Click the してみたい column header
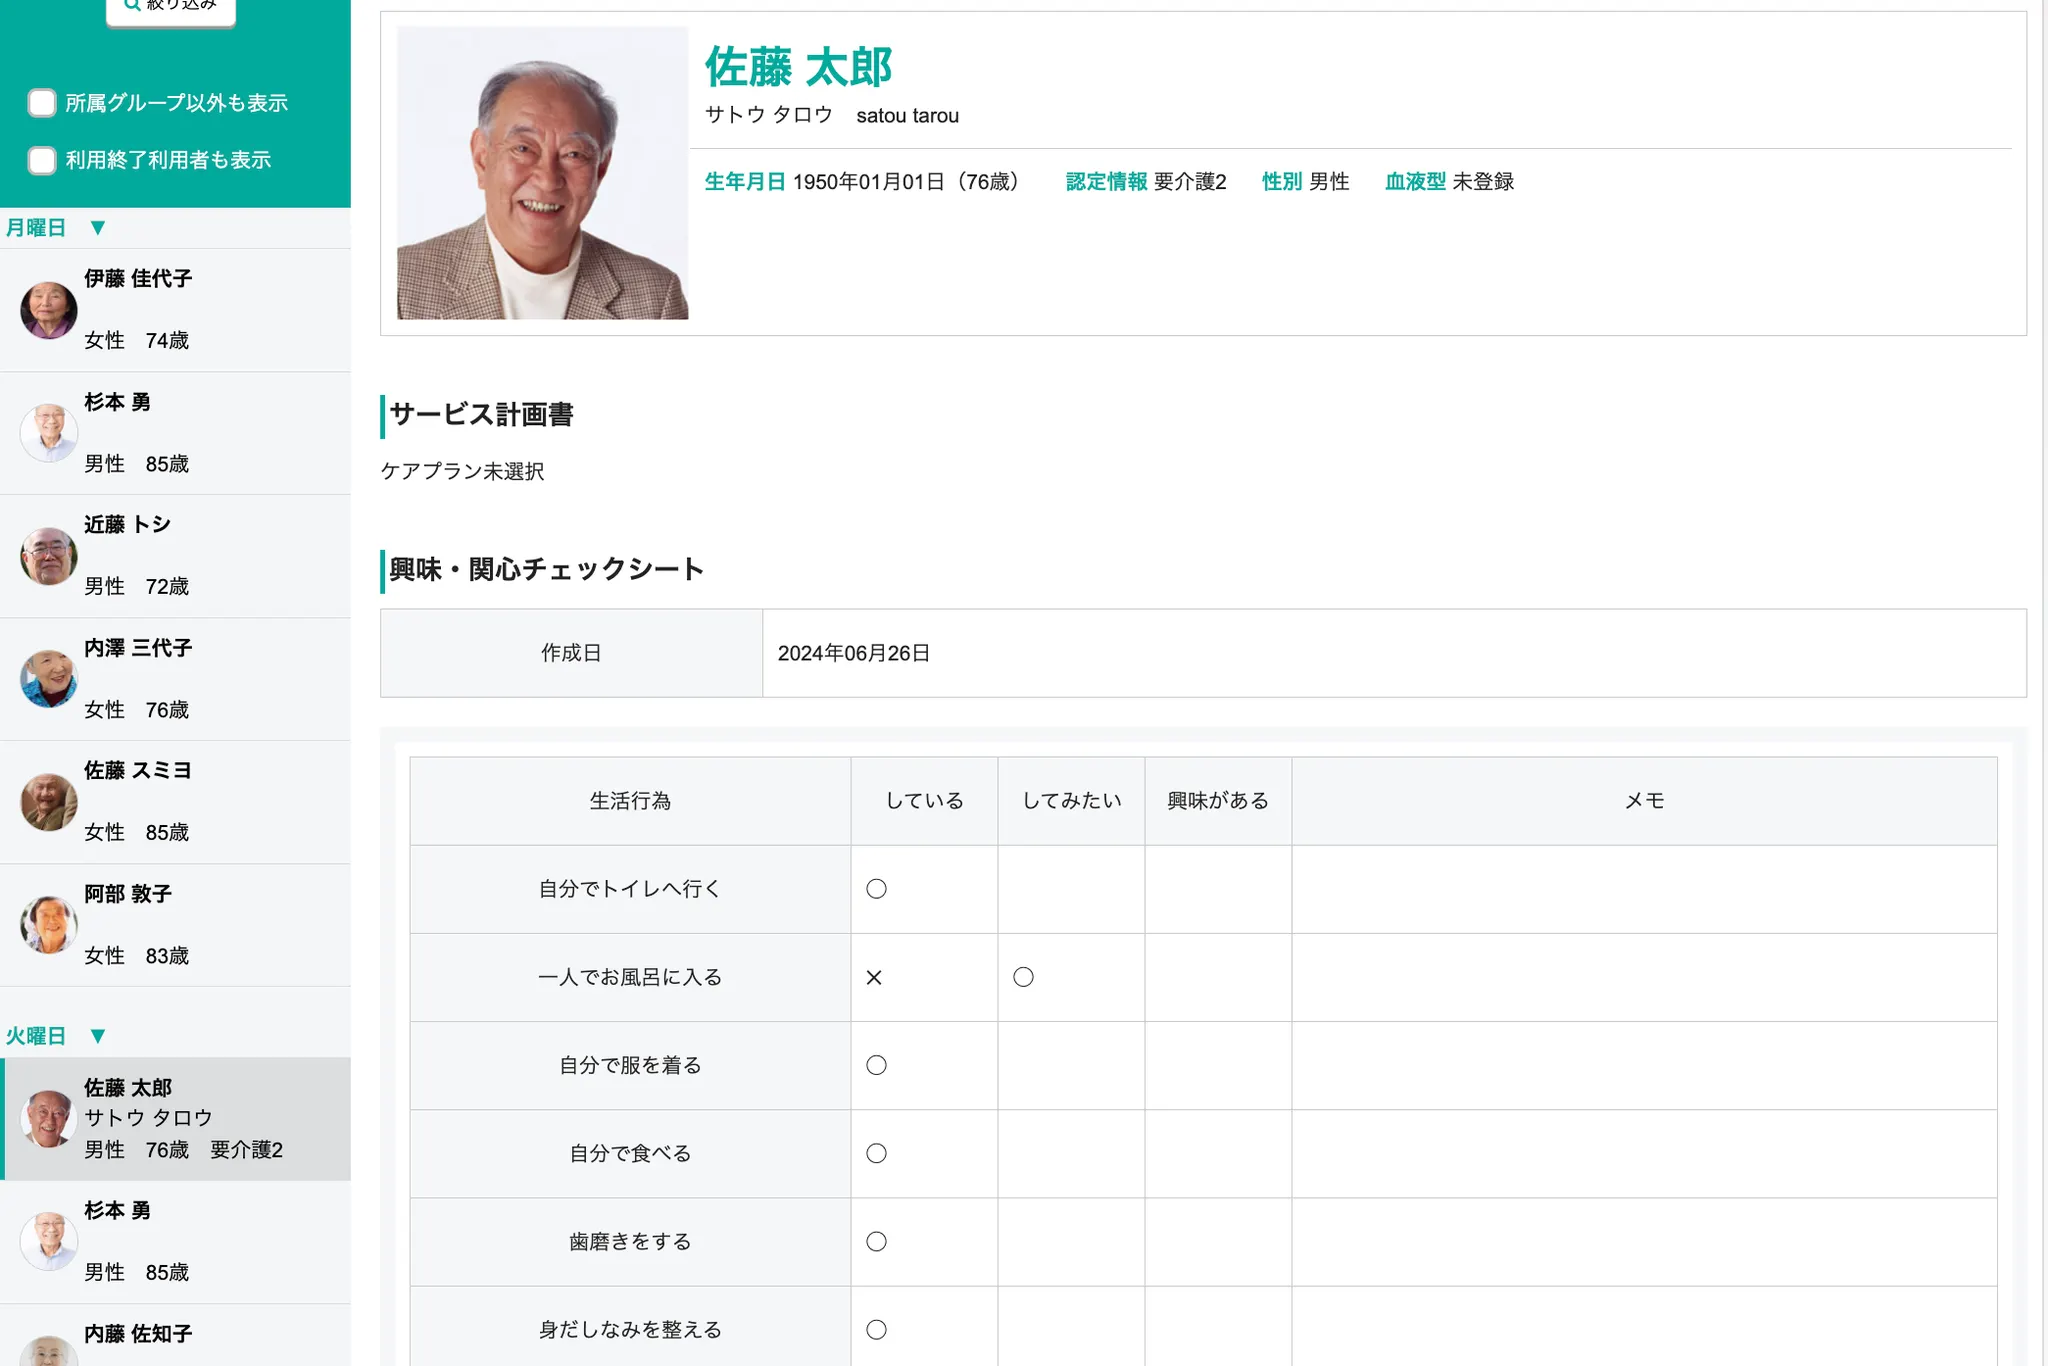The height and width of the screenshot is (1366, 2048). 1071,801
